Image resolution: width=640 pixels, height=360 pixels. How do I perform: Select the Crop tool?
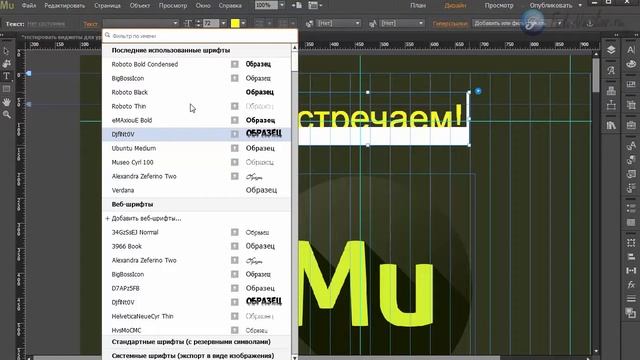tap(7, 64)
